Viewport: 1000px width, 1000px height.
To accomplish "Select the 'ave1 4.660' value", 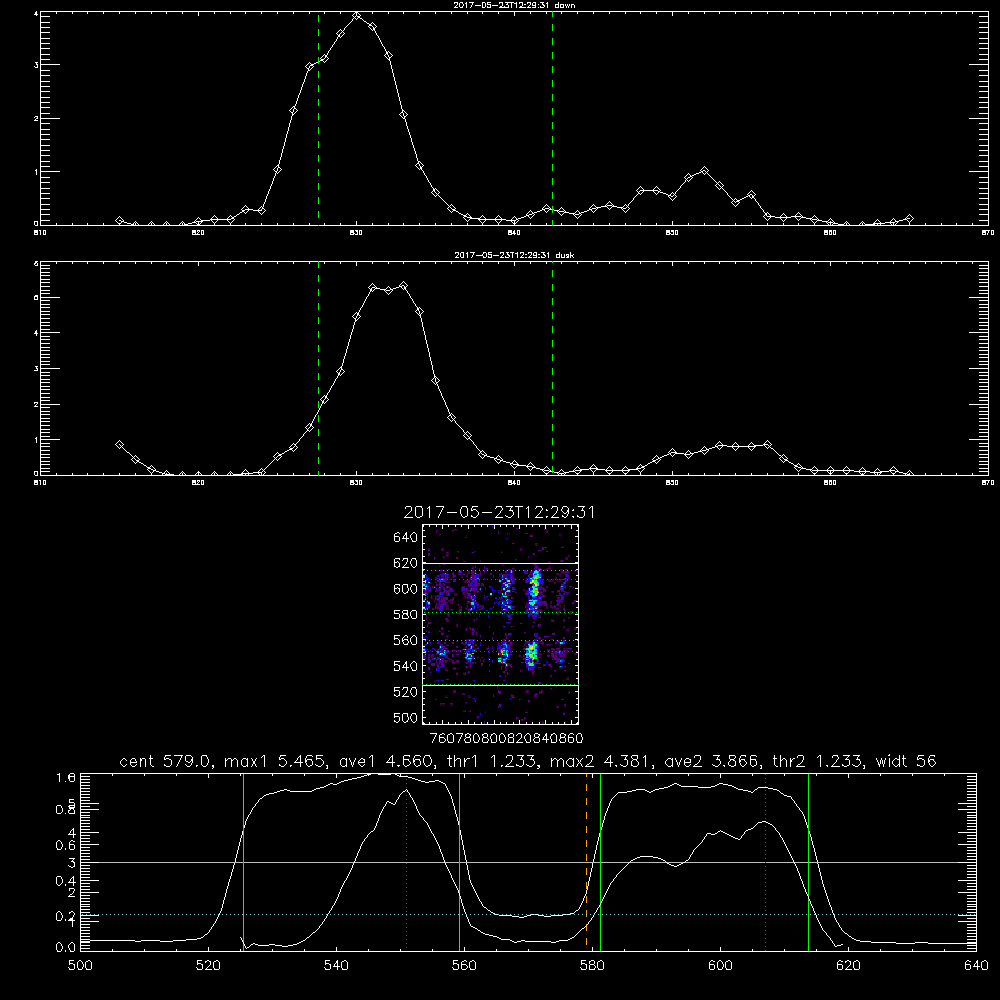I will click(x=386, y=761).
